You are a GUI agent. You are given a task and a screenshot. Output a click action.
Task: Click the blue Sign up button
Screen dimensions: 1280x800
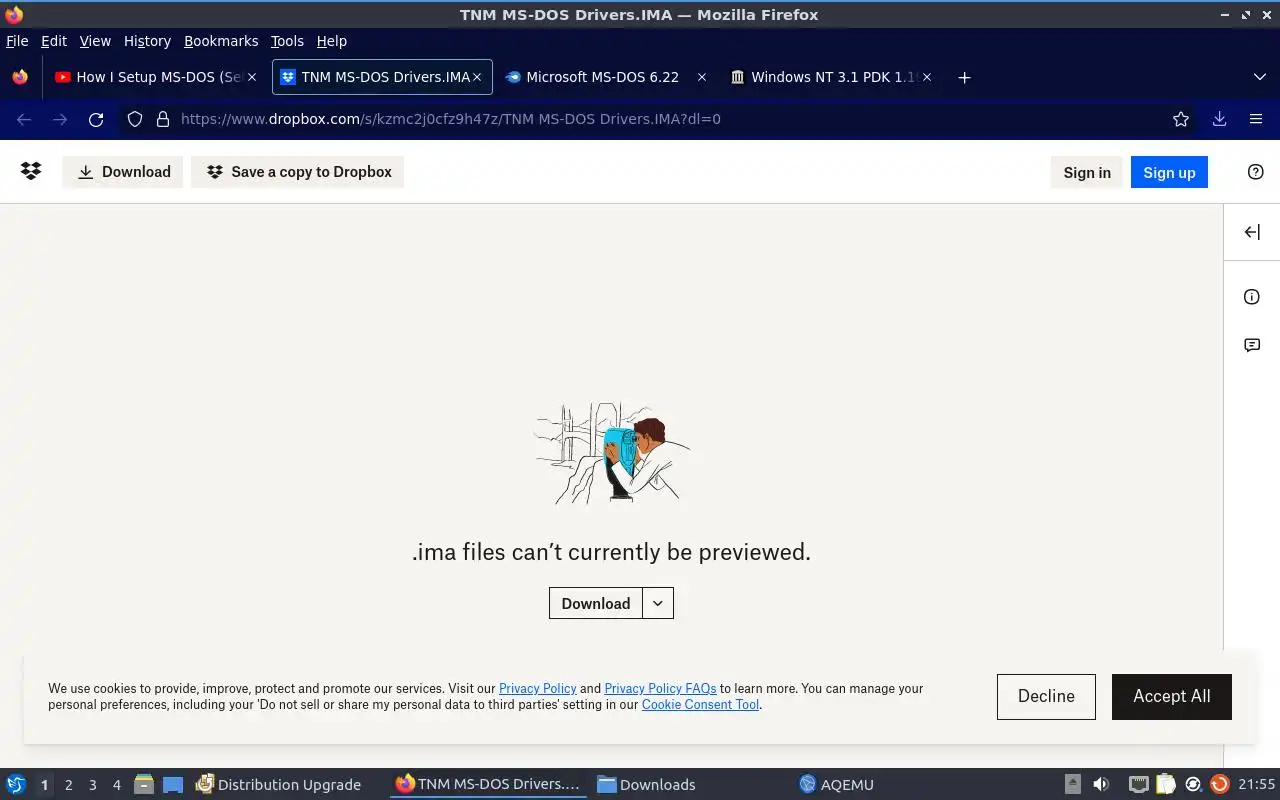click(1169, 172)
